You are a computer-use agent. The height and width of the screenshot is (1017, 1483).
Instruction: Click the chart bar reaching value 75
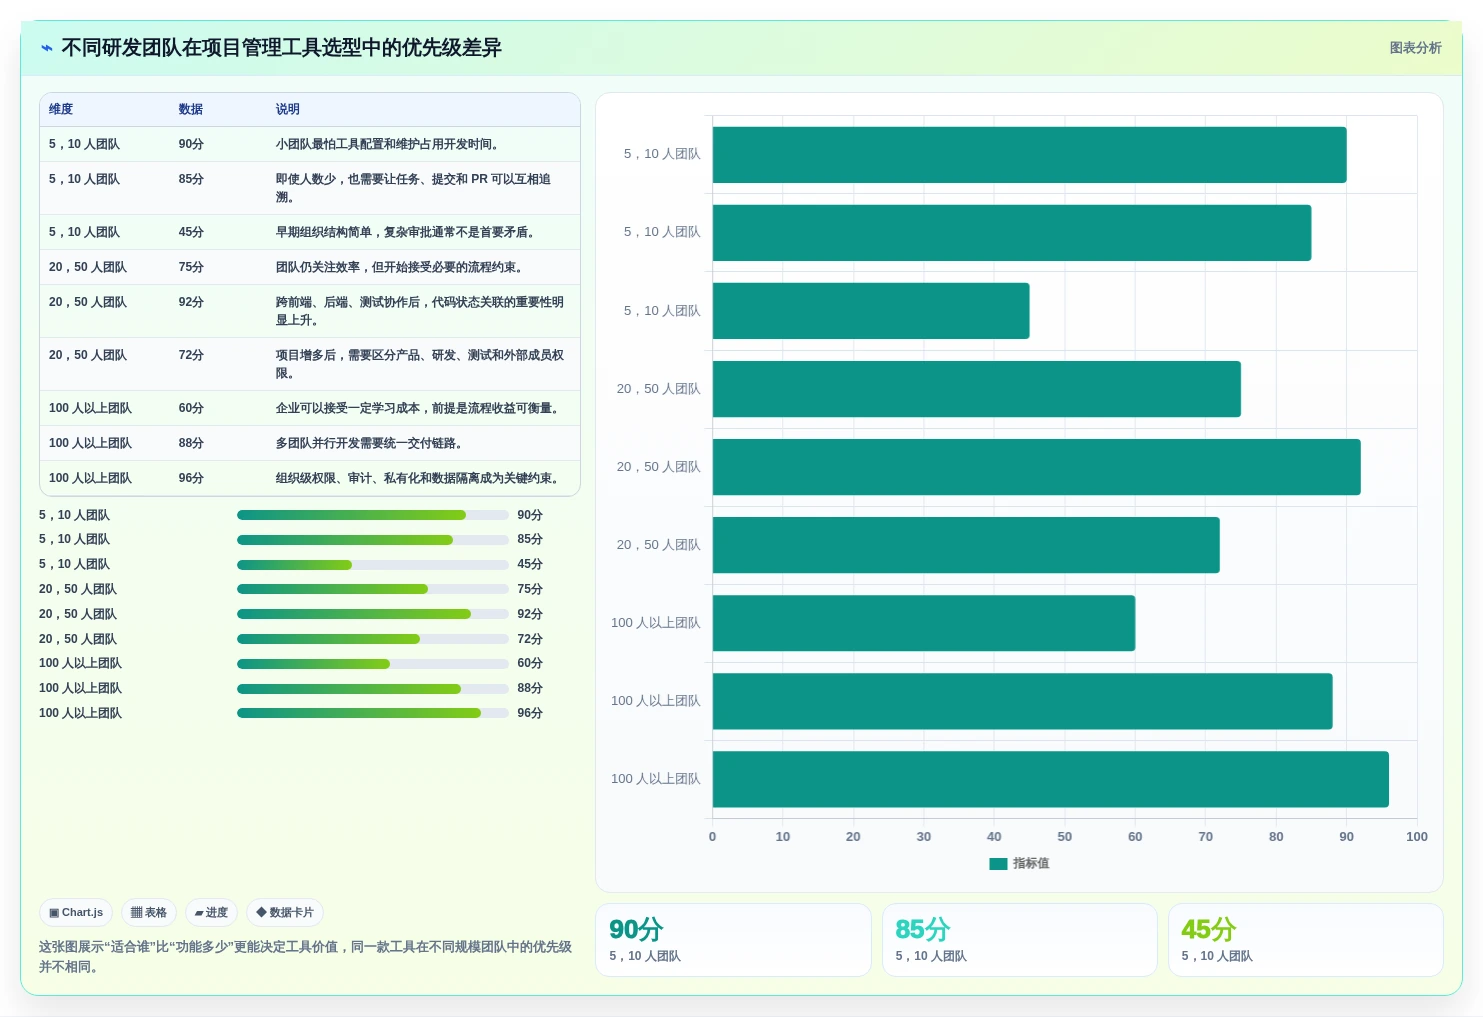click(x=977, y=389)
